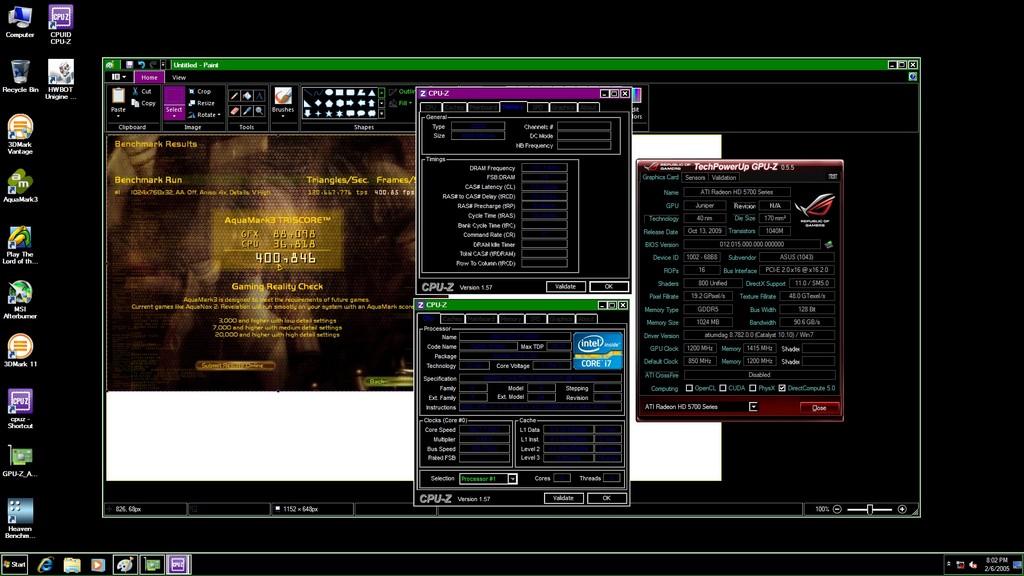Expand Brushes dropdown in Paint
This screenshot has width=1024, height=576.
tap(283, 115)
